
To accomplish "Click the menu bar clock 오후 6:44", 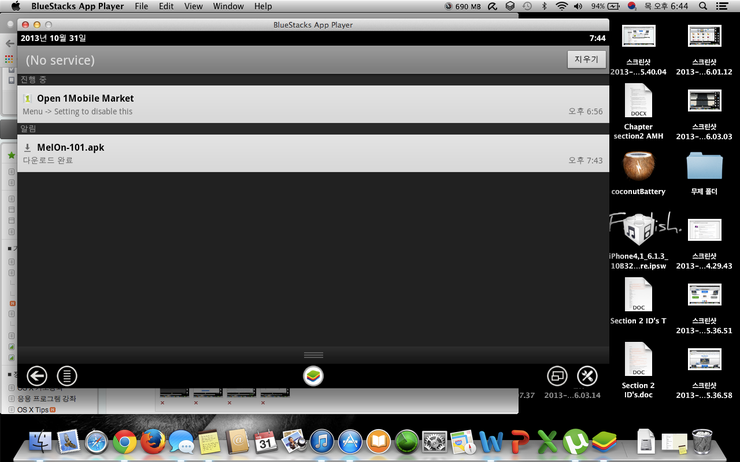I will pos(666,6).
